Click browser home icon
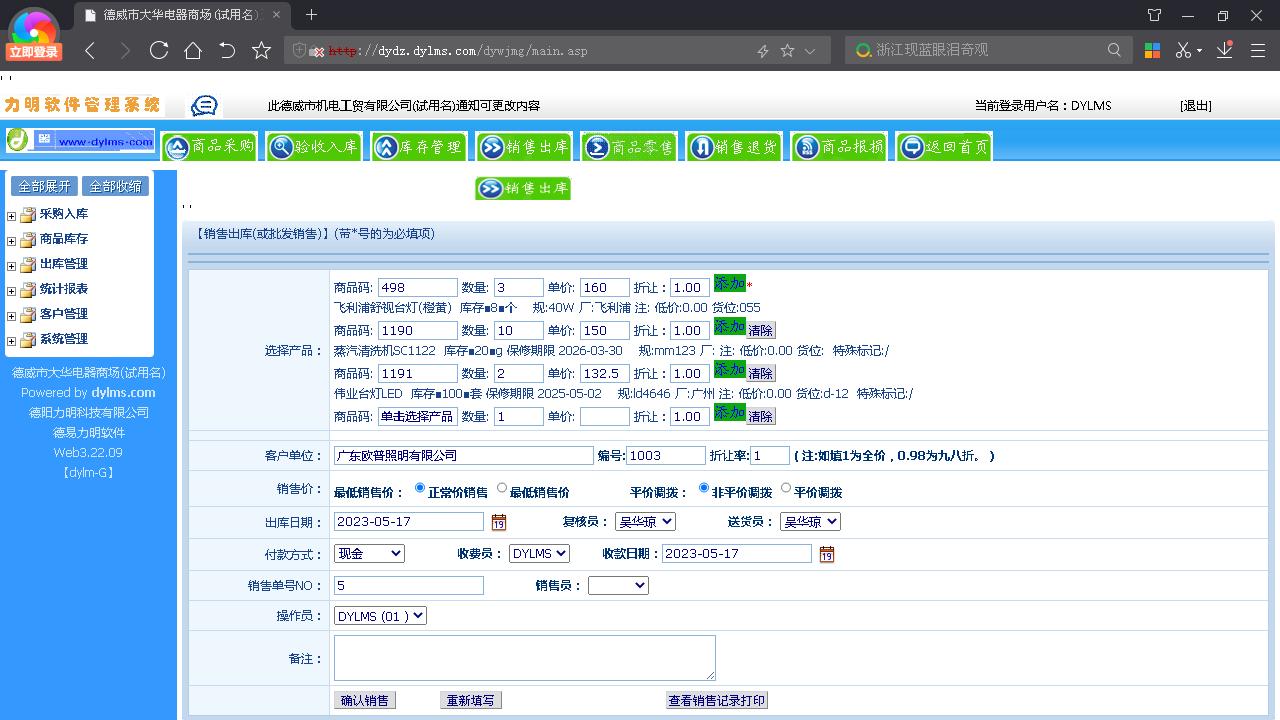This screenshot has height=720, width=1280. pyautogui.click(x=193, y=50)
